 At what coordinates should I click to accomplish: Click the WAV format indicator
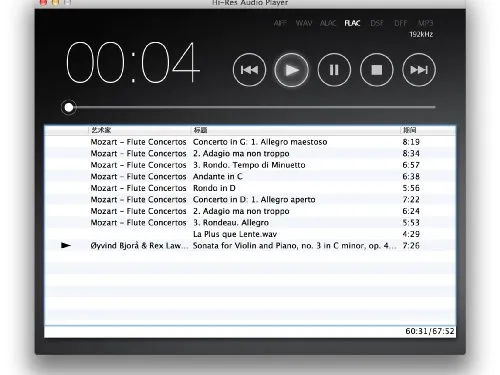[304, 23]
